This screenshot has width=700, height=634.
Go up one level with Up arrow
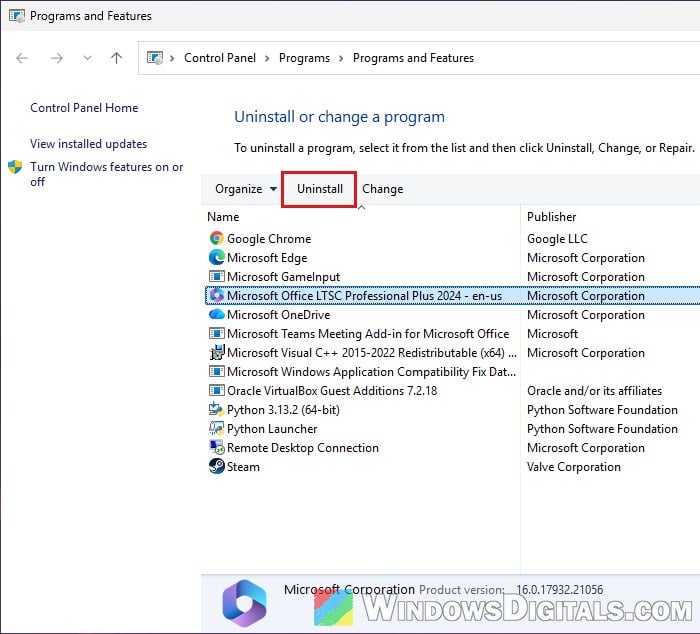[x=117, y=58]
